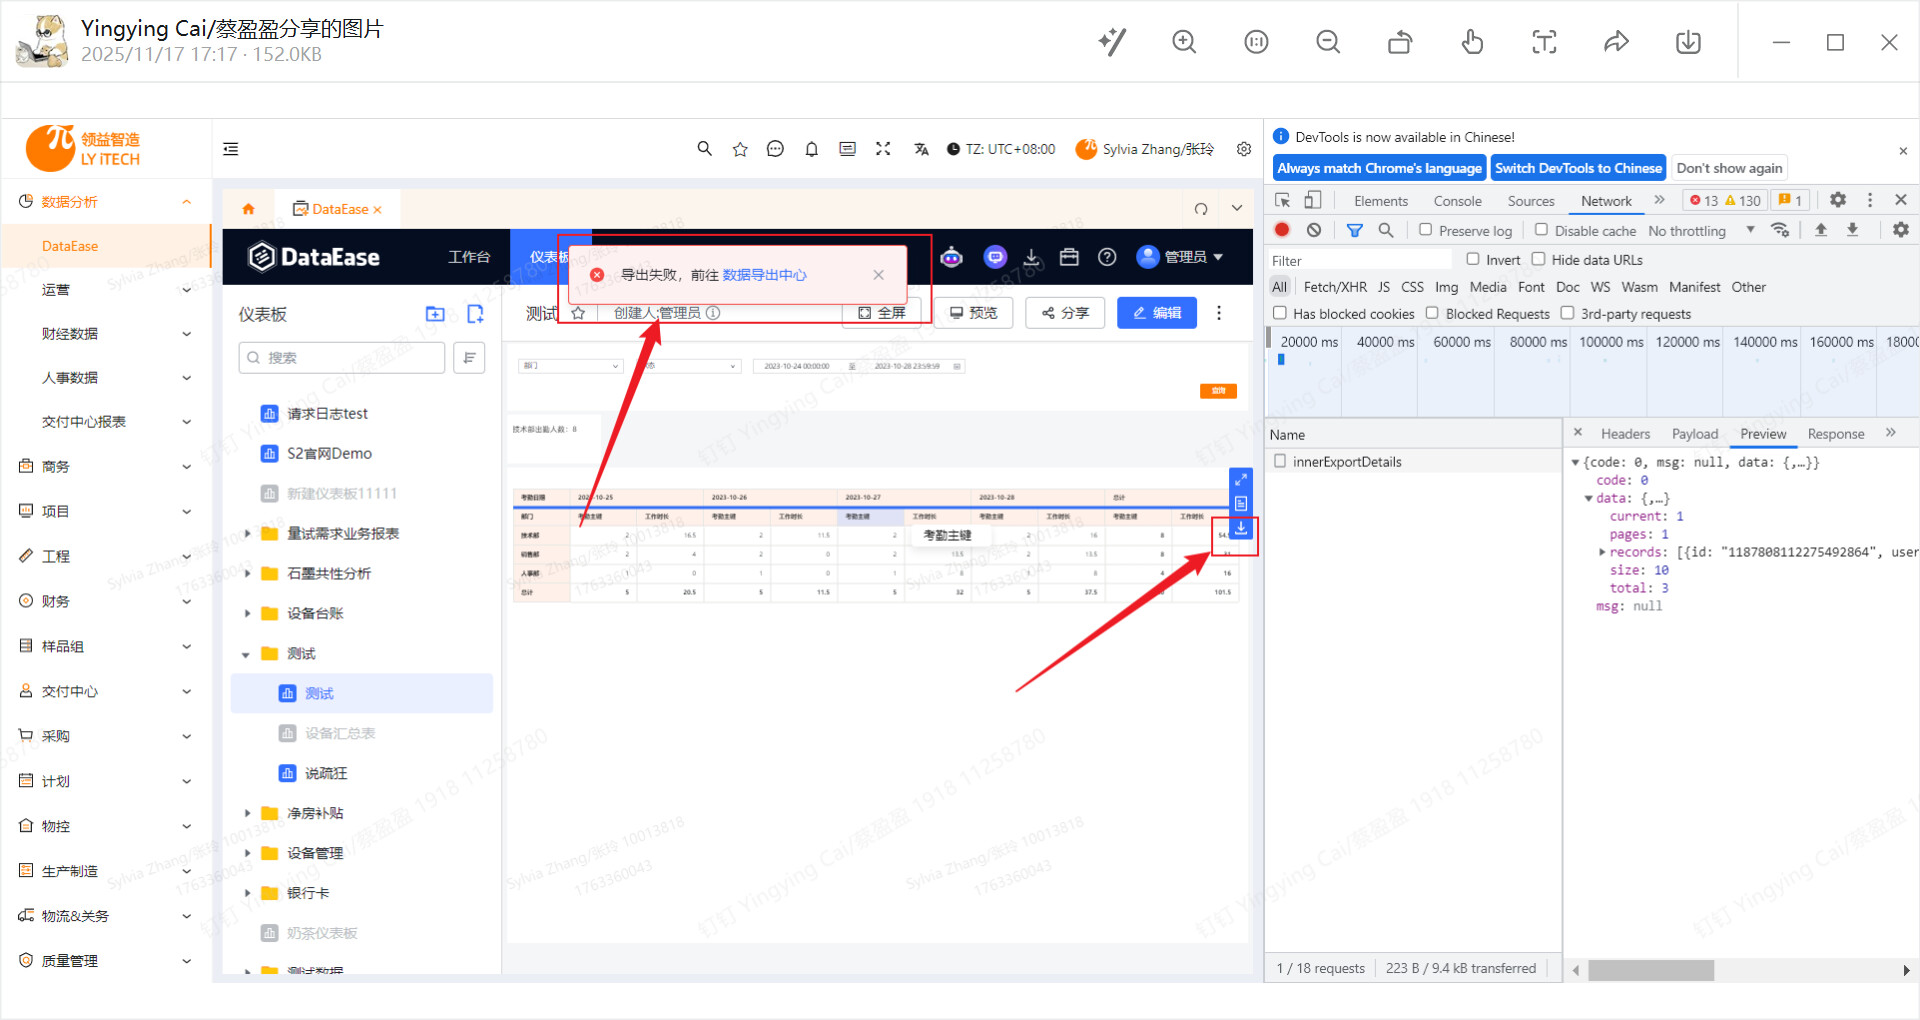Click the DataEase help question mark icon
This screenshot has height=1020, width=1920.
(1107, 258)
